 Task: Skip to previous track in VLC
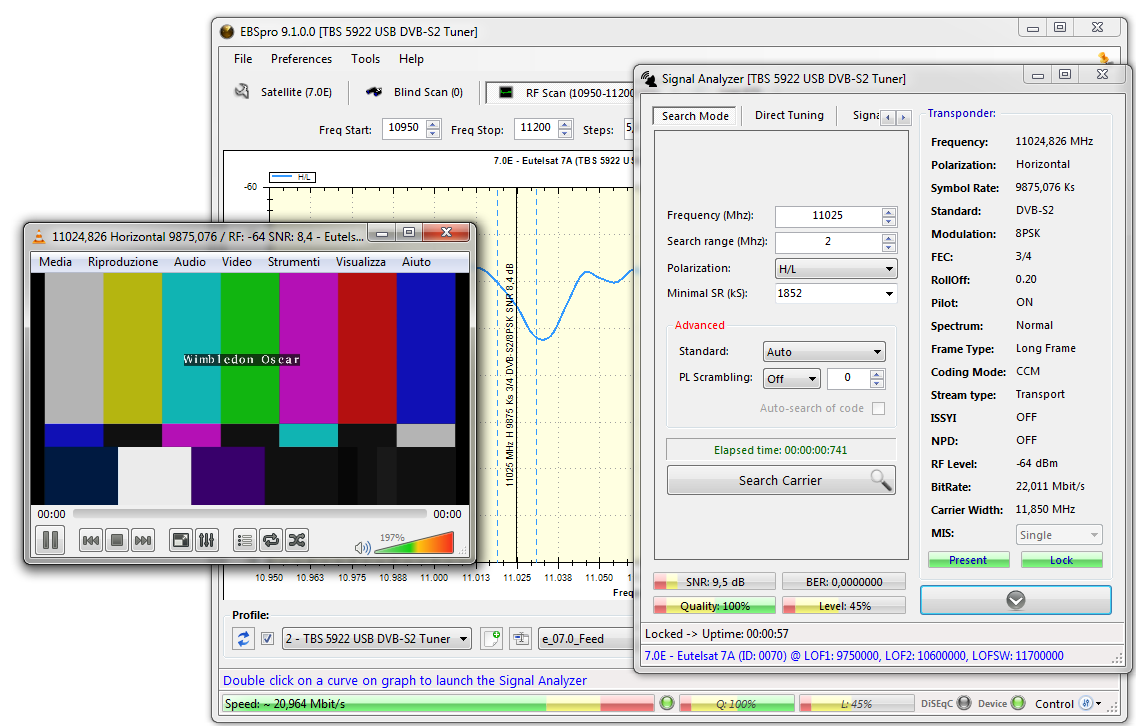point(91,541)
